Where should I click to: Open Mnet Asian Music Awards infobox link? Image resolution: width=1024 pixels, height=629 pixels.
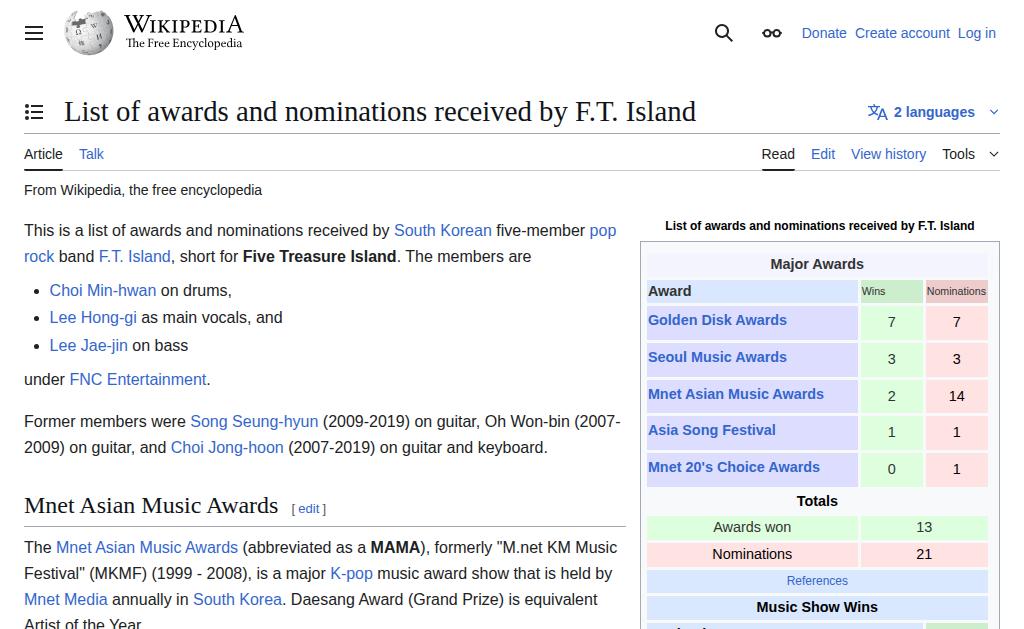click(x=735, y=395)
